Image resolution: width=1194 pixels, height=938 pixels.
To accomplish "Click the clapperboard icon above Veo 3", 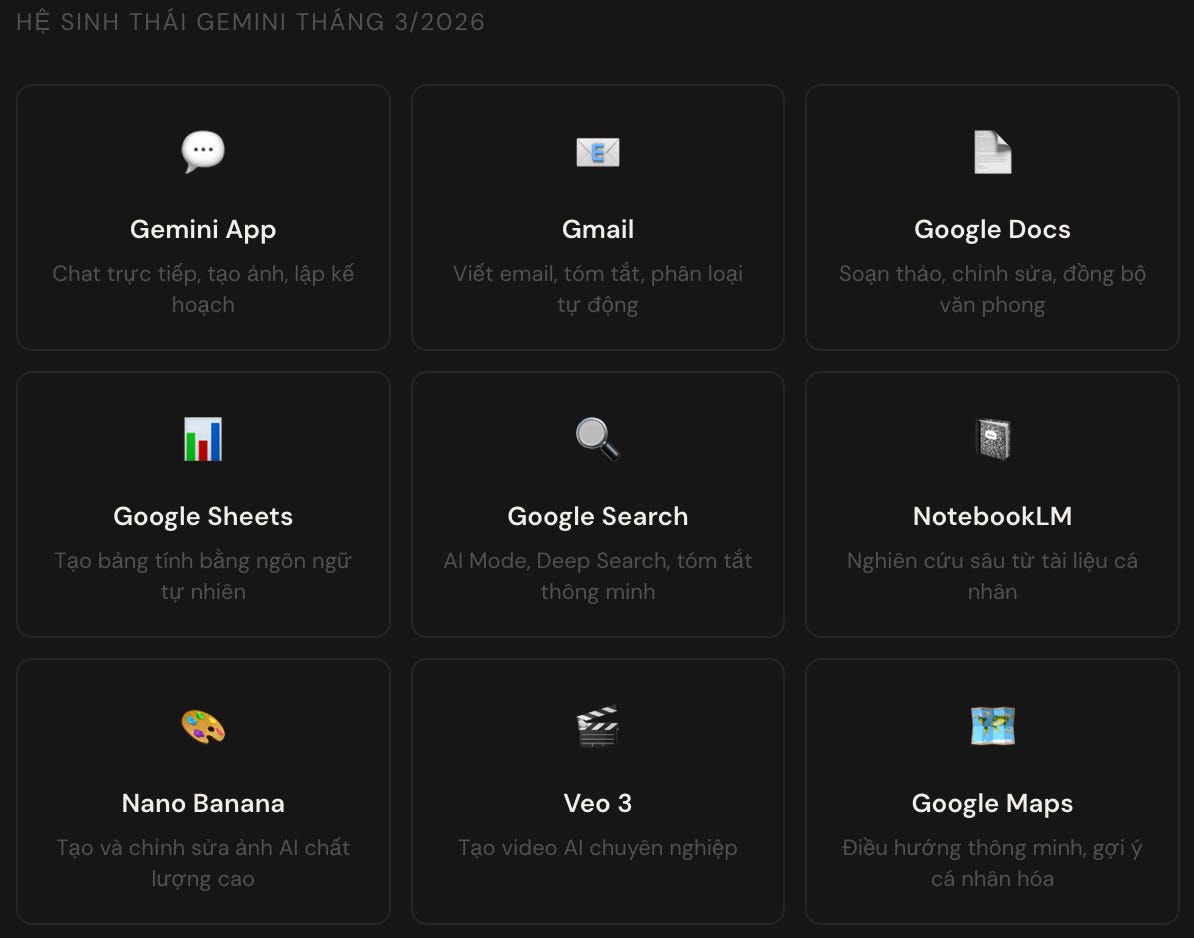I will (598, 726).
